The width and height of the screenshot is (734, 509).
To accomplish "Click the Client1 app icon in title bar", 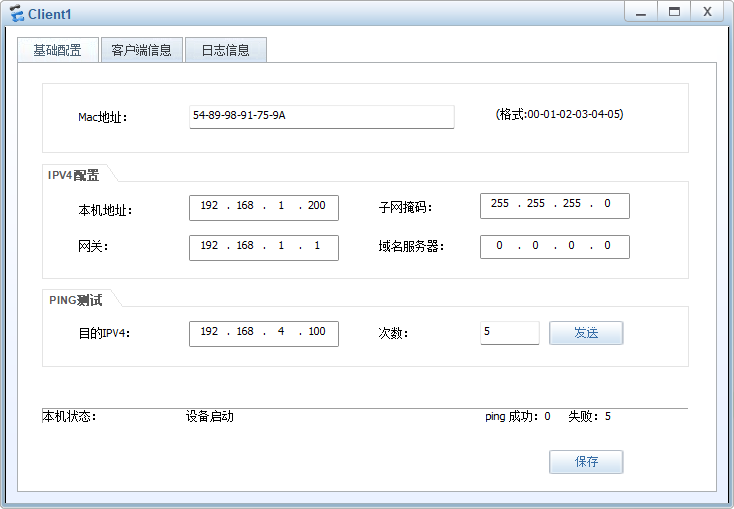I will (16, 14).
